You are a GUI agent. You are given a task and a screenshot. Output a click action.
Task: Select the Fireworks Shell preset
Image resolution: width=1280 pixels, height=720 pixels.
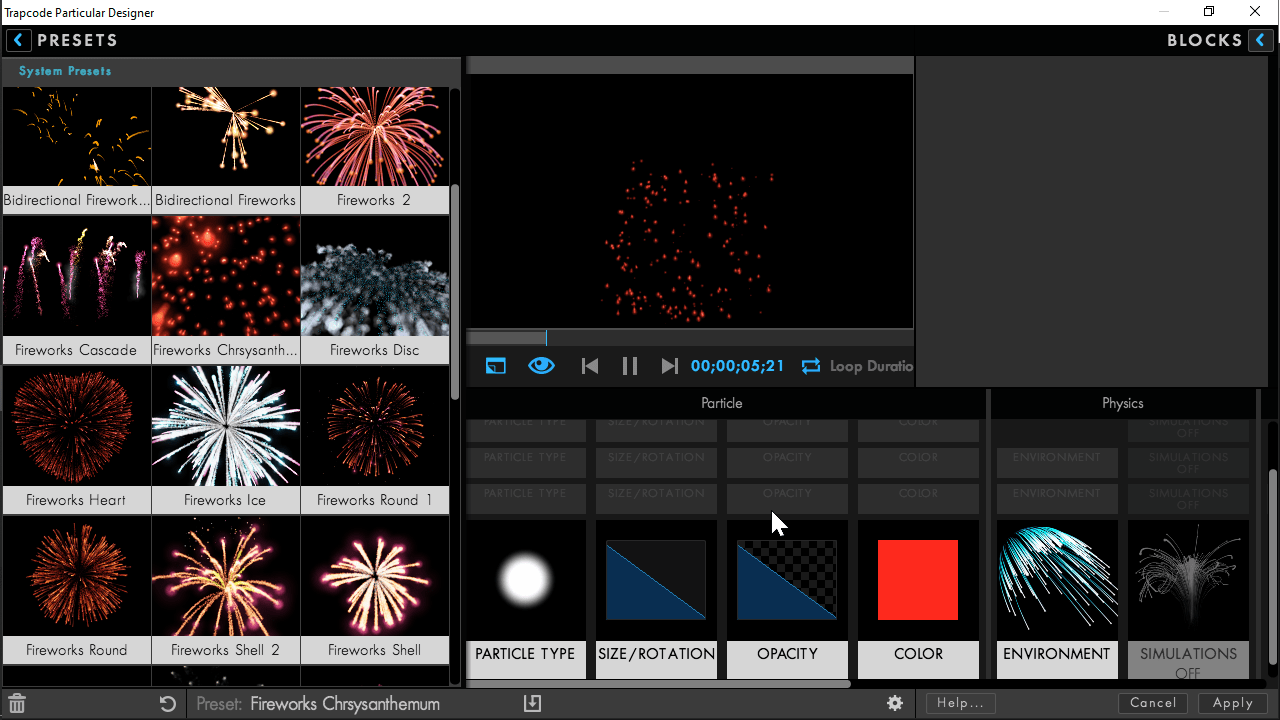(x=375, y=589)
